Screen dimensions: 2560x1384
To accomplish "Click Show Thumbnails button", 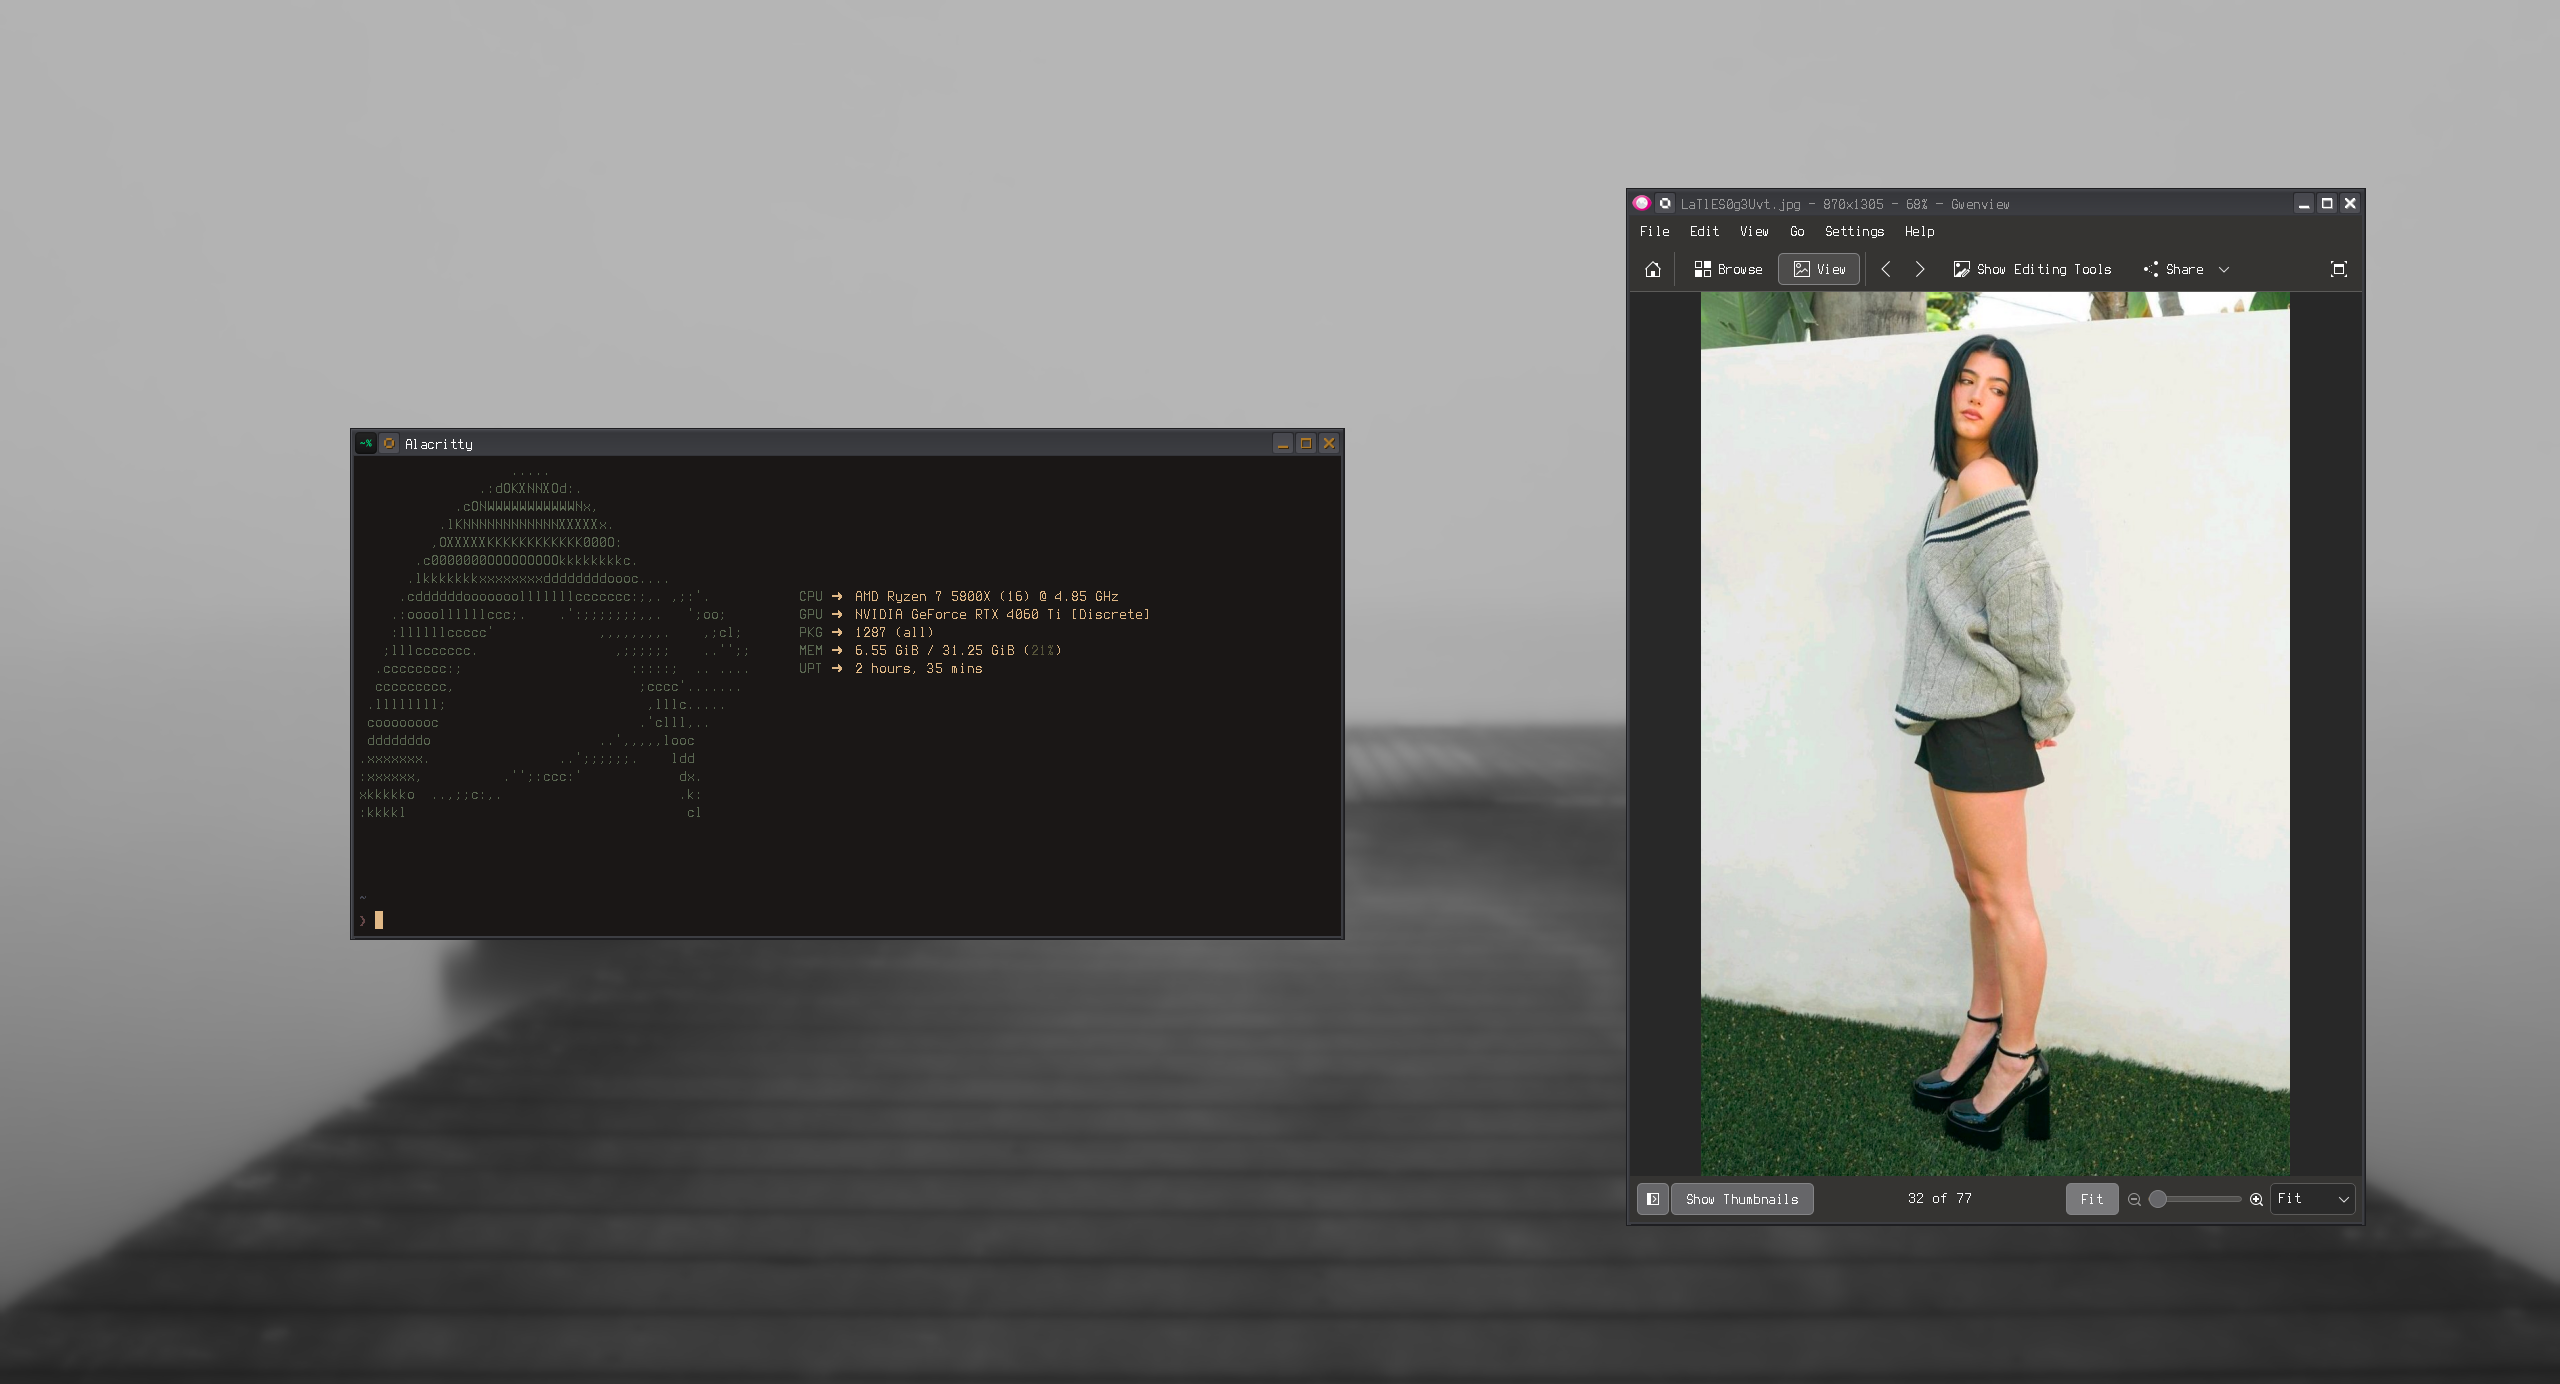I will tap(1741, 1199).
